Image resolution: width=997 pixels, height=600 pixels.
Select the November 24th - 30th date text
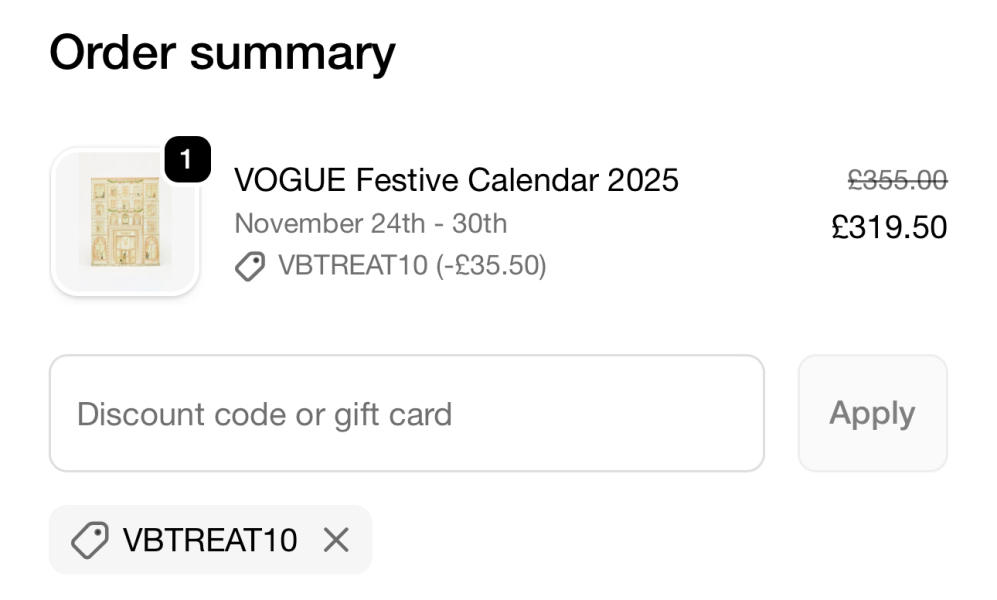[x=371, y=223]
